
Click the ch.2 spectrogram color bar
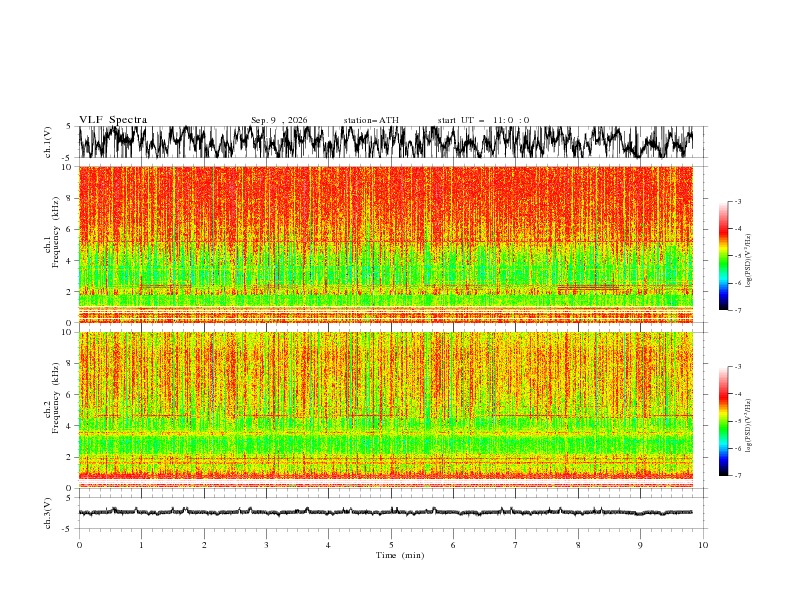pos(723,421)
